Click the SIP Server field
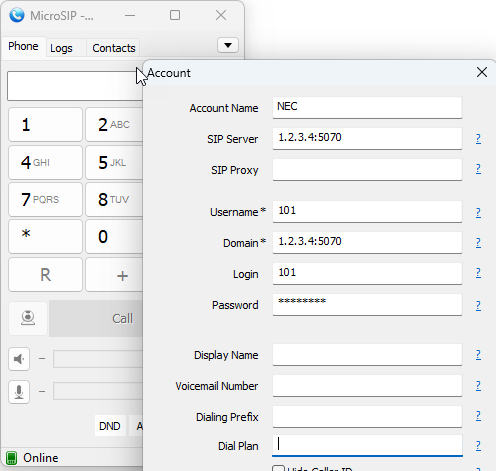The image size is (496, 471). click(367, 138)
